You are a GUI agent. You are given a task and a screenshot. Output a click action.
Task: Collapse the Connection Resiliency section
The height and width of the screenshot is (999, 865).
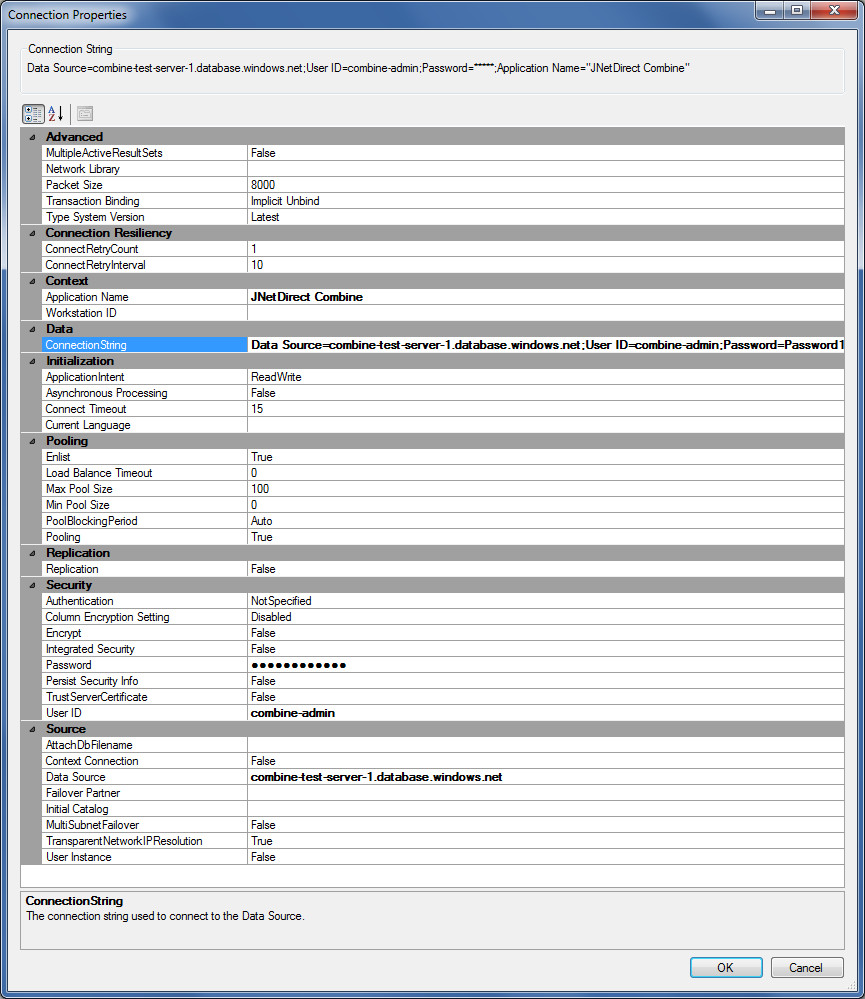[x=31, y=233]
